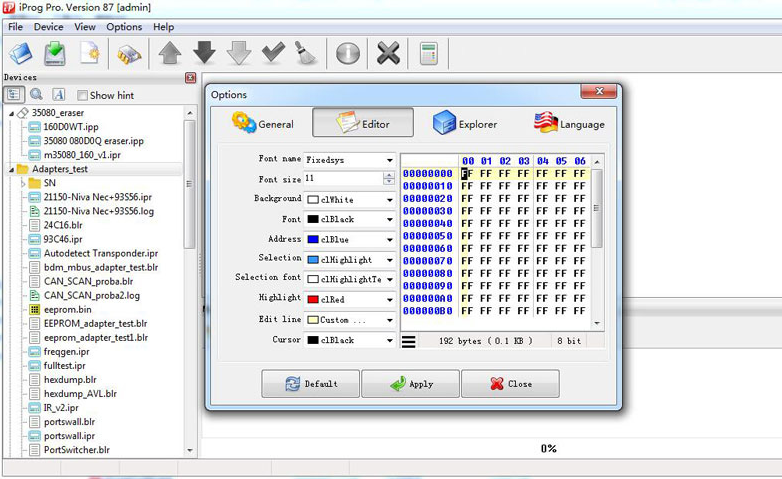The height and width of the screenshot is (479, 782).
Task: Click the first FF byte at 00000000
Action: 467,174
